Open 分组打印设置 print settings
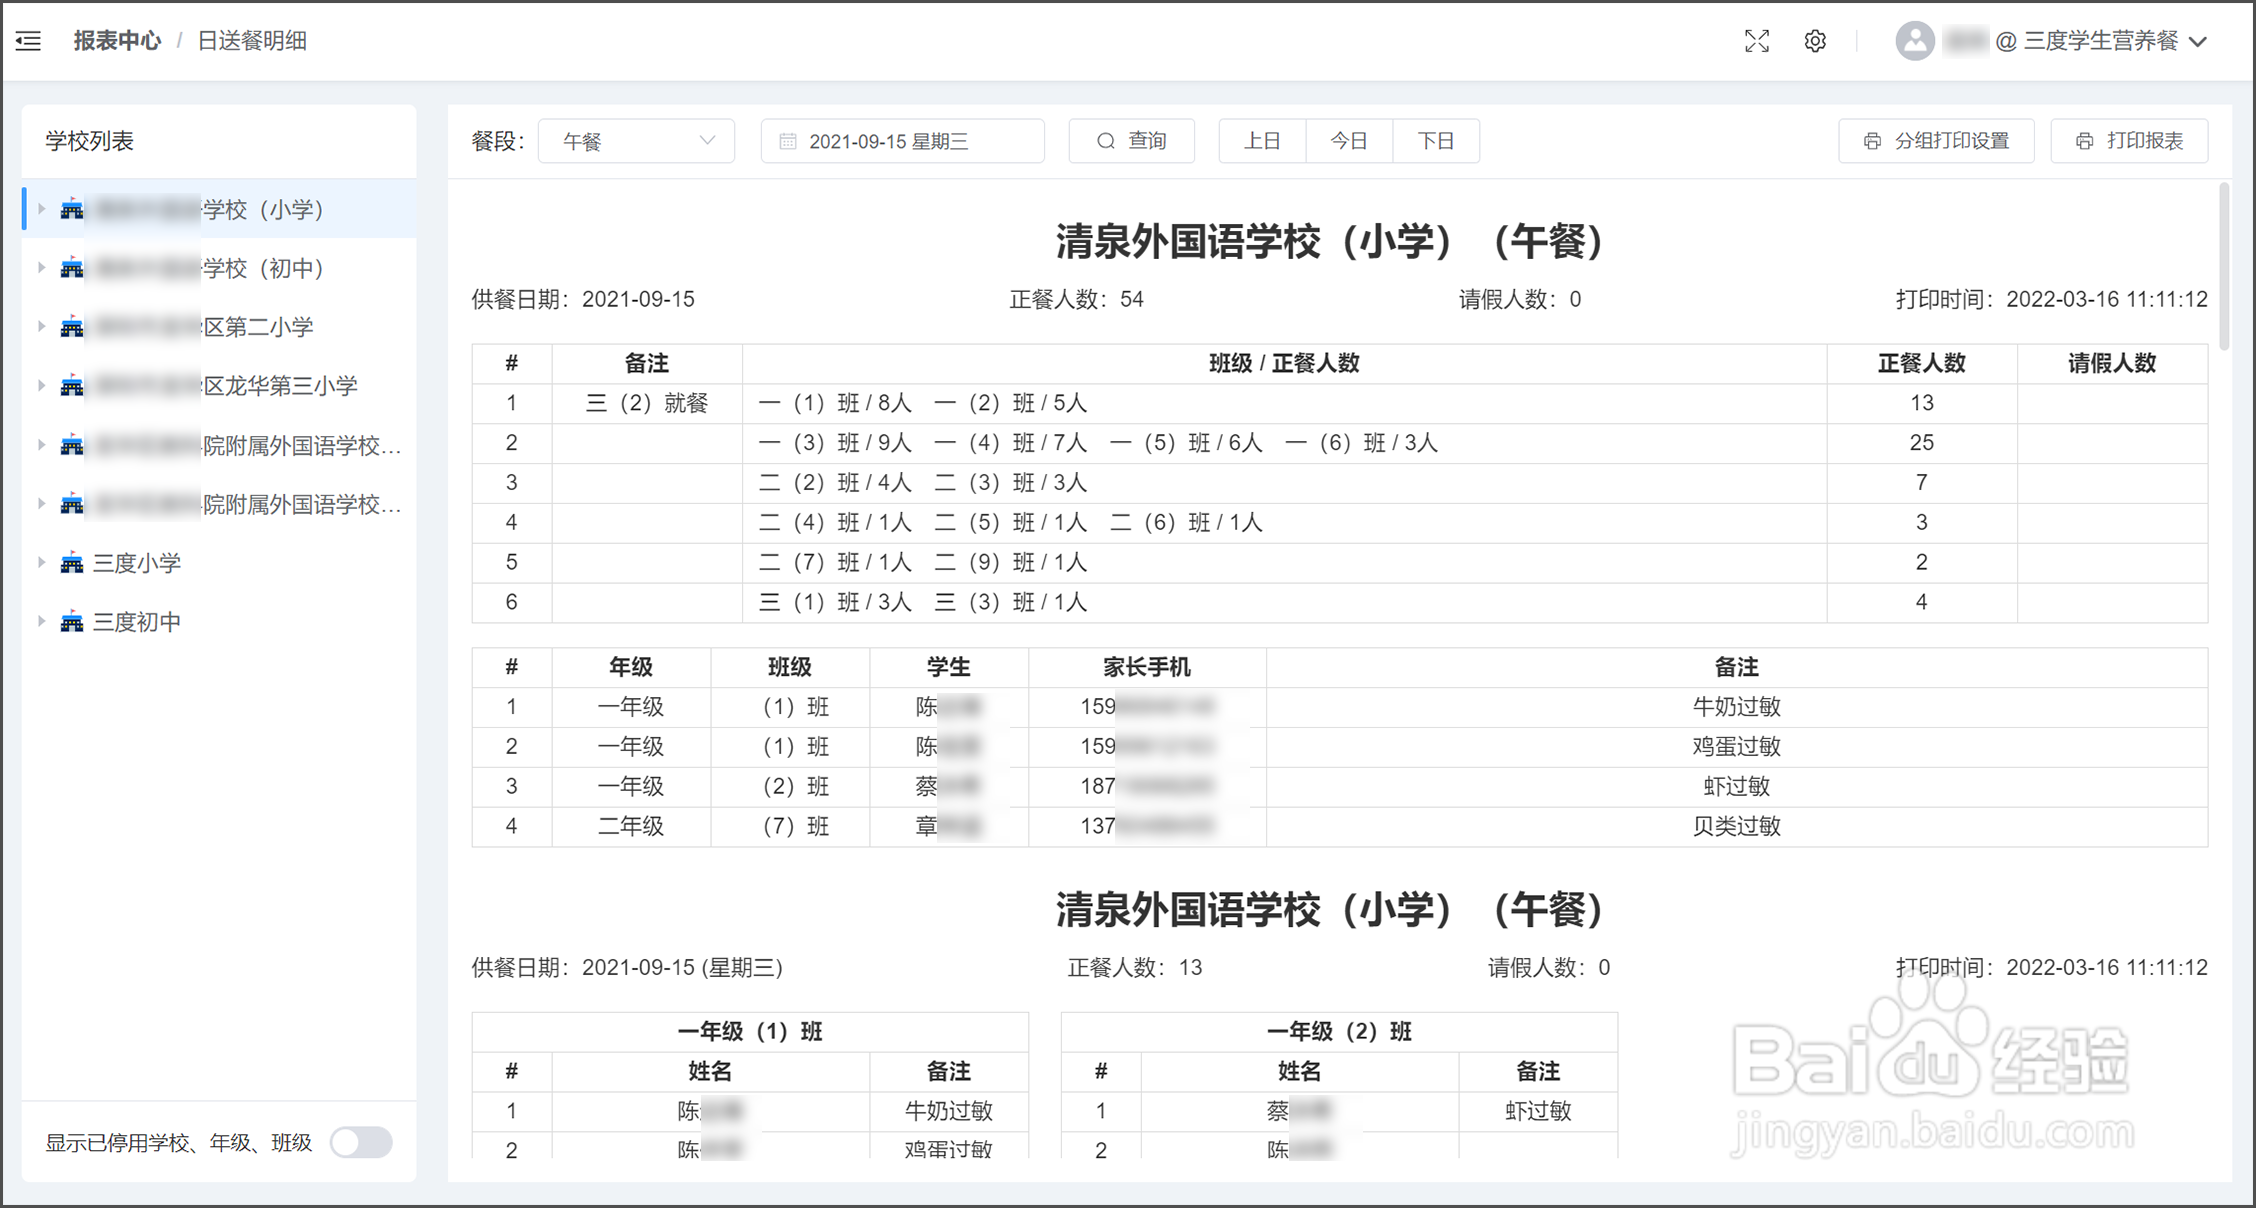 [x=1936, y=141]
